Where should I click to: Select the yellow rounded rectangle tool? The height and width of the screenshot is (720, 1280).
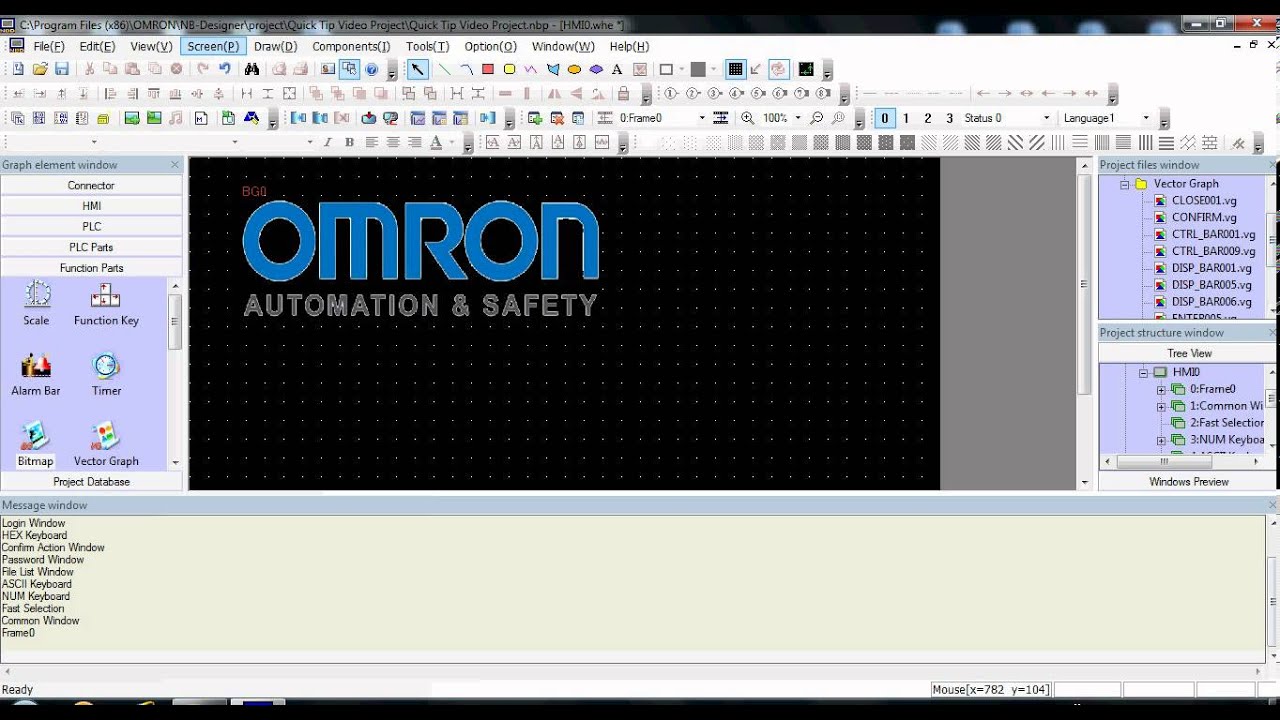pos(509,69)
